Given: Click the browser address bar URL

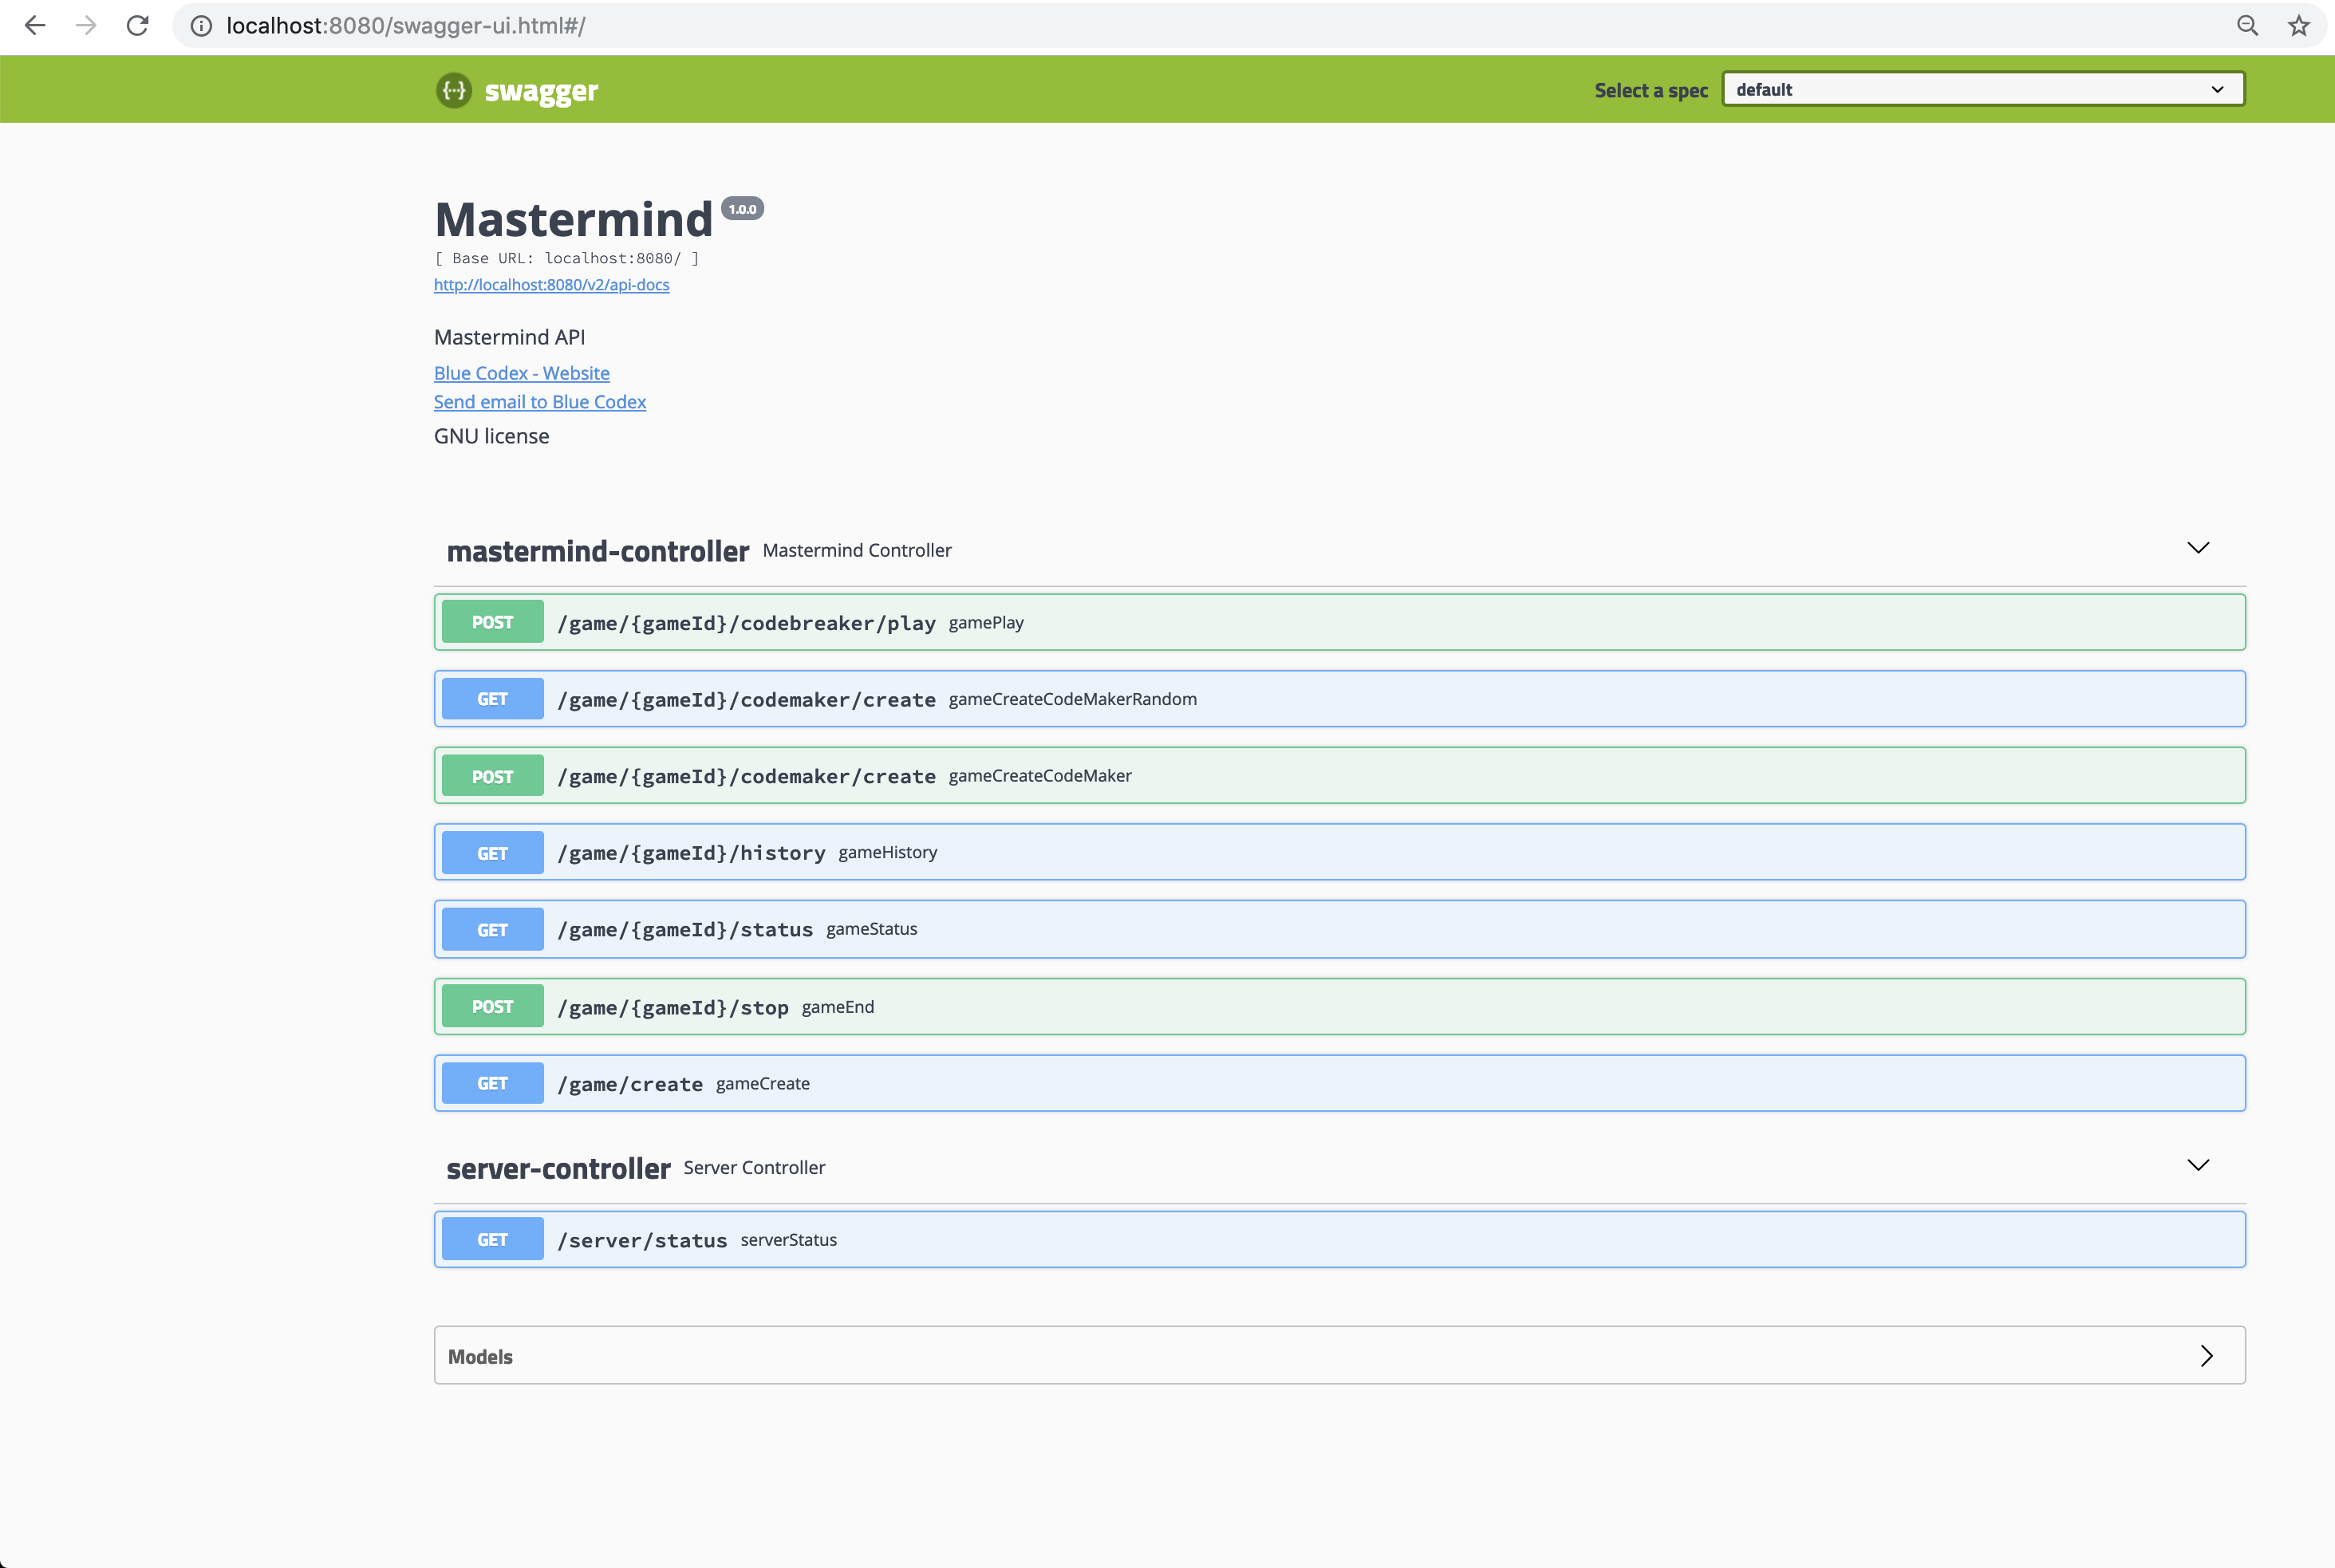Looking at the screenshot, I should 405,26.
